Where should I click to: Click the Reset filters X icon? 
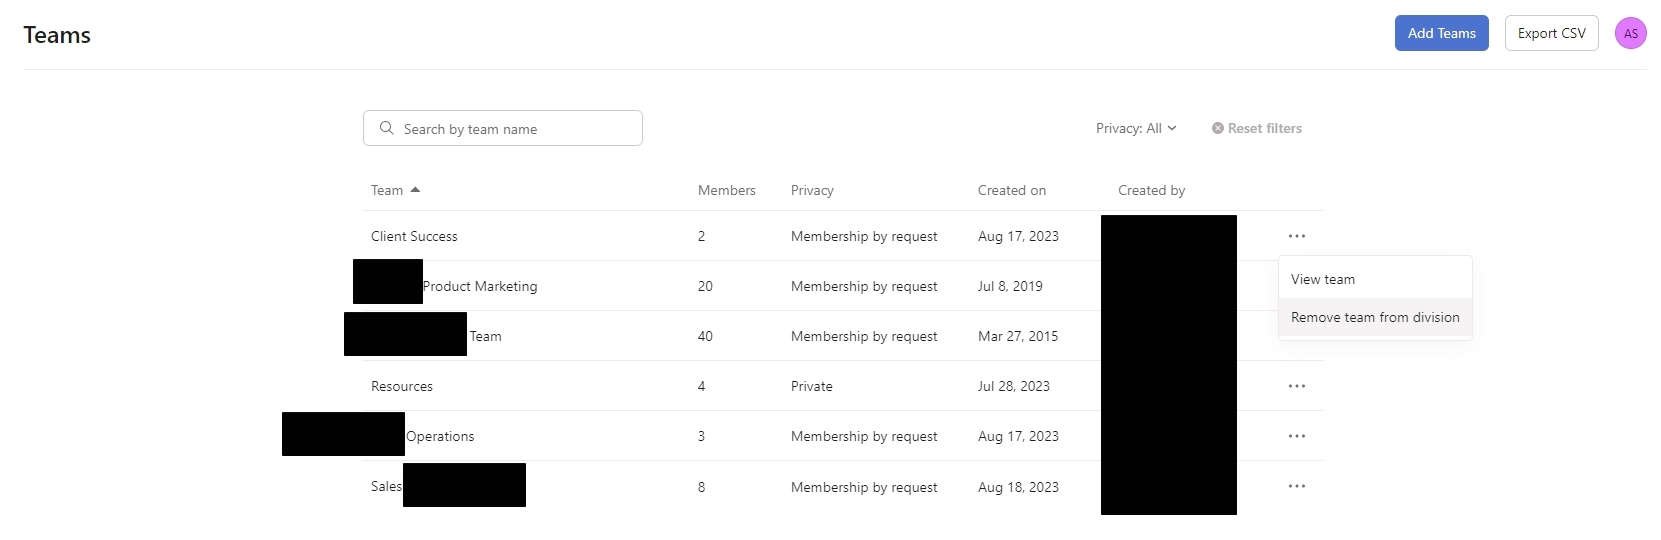(1217, 128)
